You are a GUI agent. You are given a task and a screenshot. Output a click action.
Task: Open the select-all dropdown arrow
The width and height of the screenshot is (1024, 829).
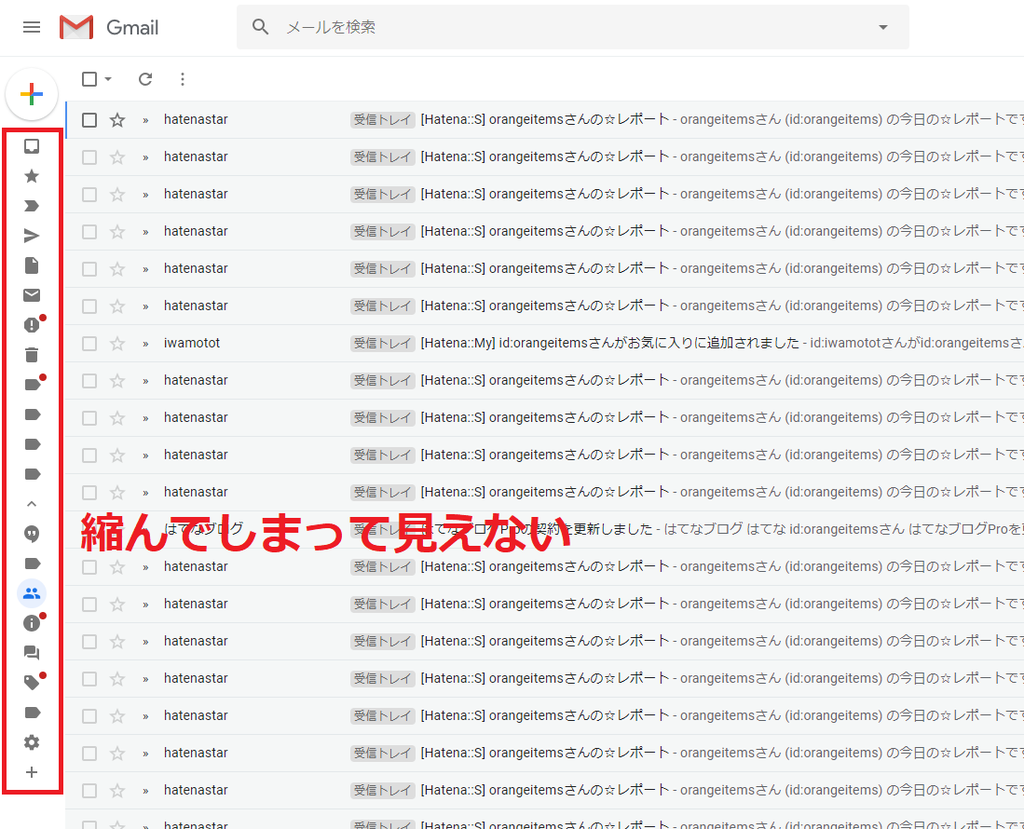[108, 79]
